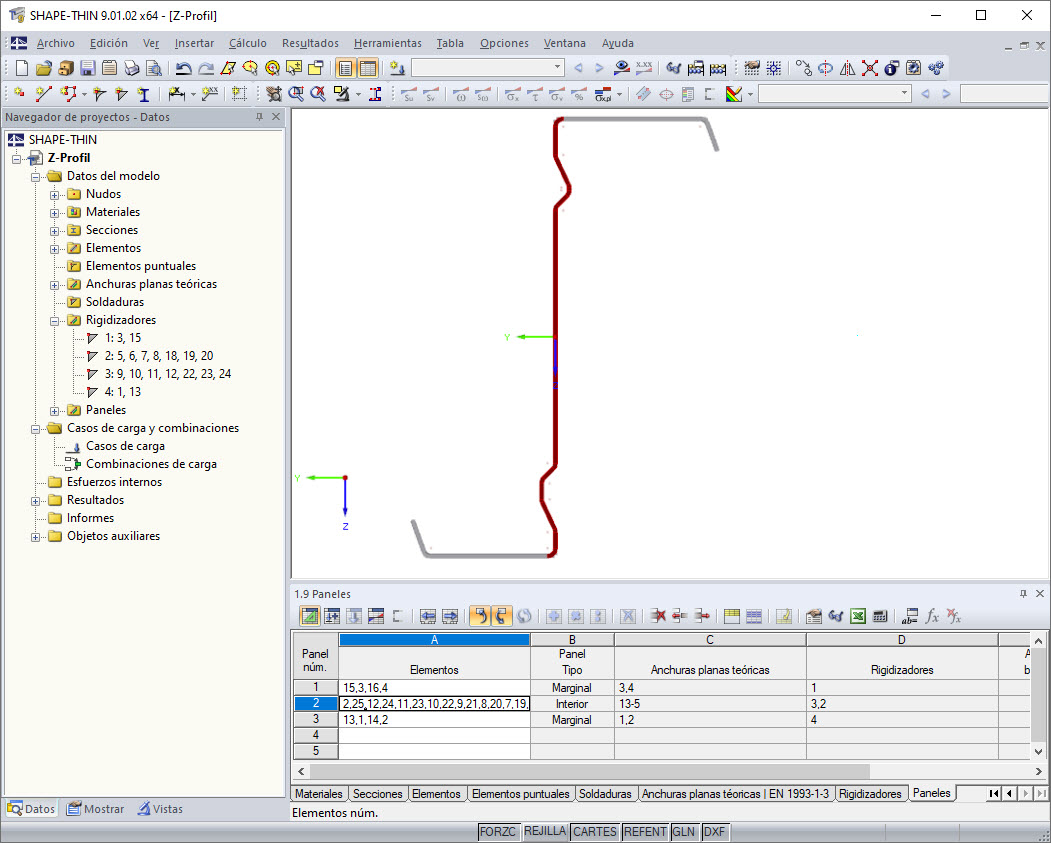Click the binoculars find icon in top toolbar

[674, 68]
